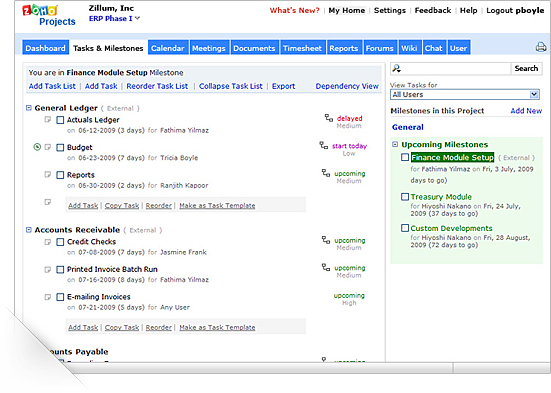Open the Wiki tab
Screen dimensions: 551x393
[x=409, y=48]
